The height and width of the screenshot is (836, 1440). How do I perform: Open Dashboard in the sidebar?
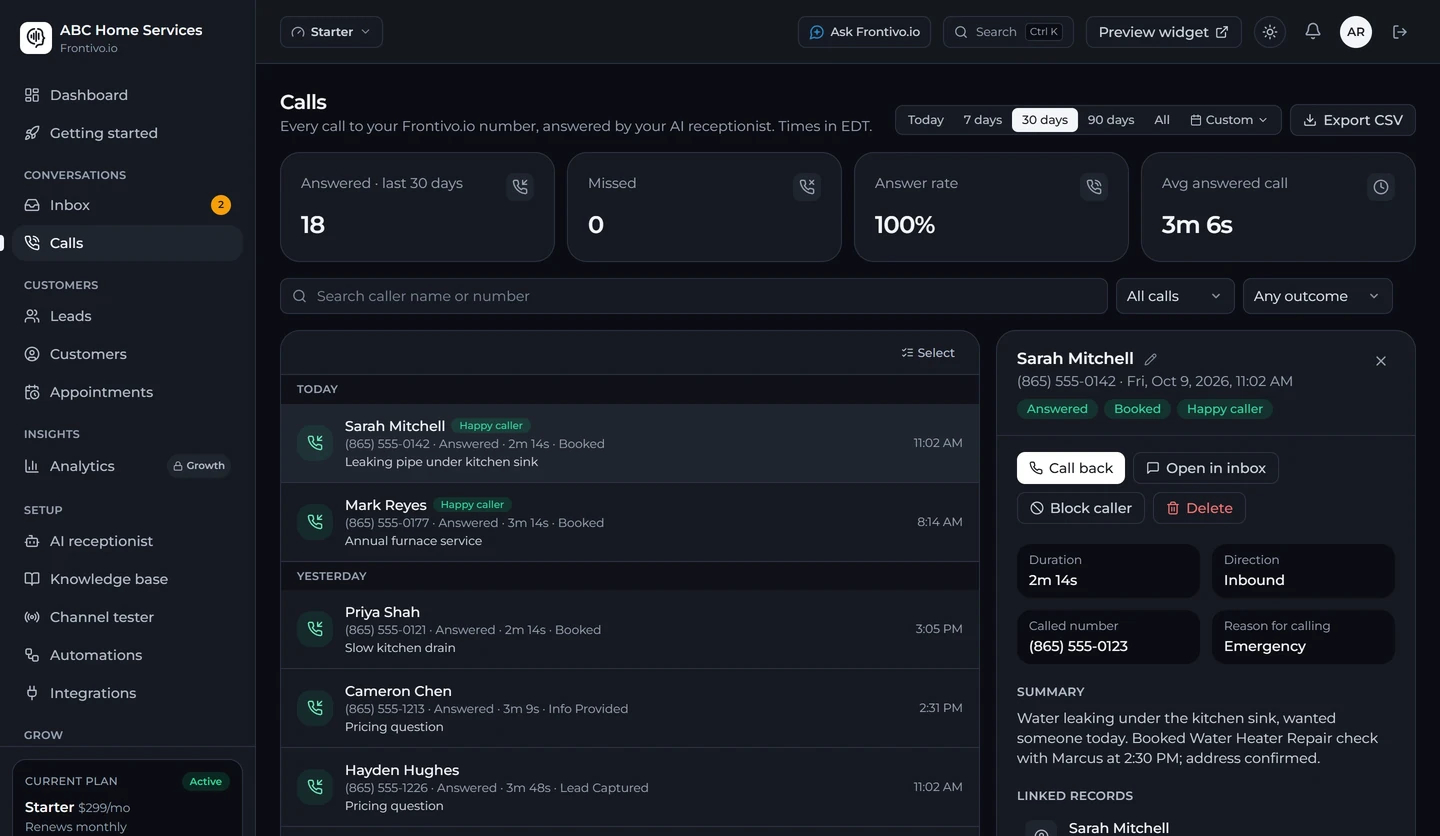pyautogui.click(x=128, y=95)
